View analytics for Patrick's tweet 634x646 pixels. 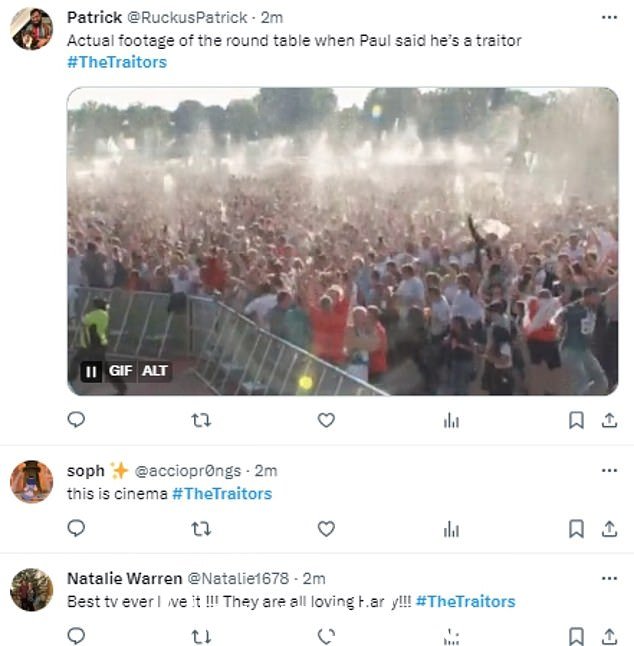click(451, 421)
